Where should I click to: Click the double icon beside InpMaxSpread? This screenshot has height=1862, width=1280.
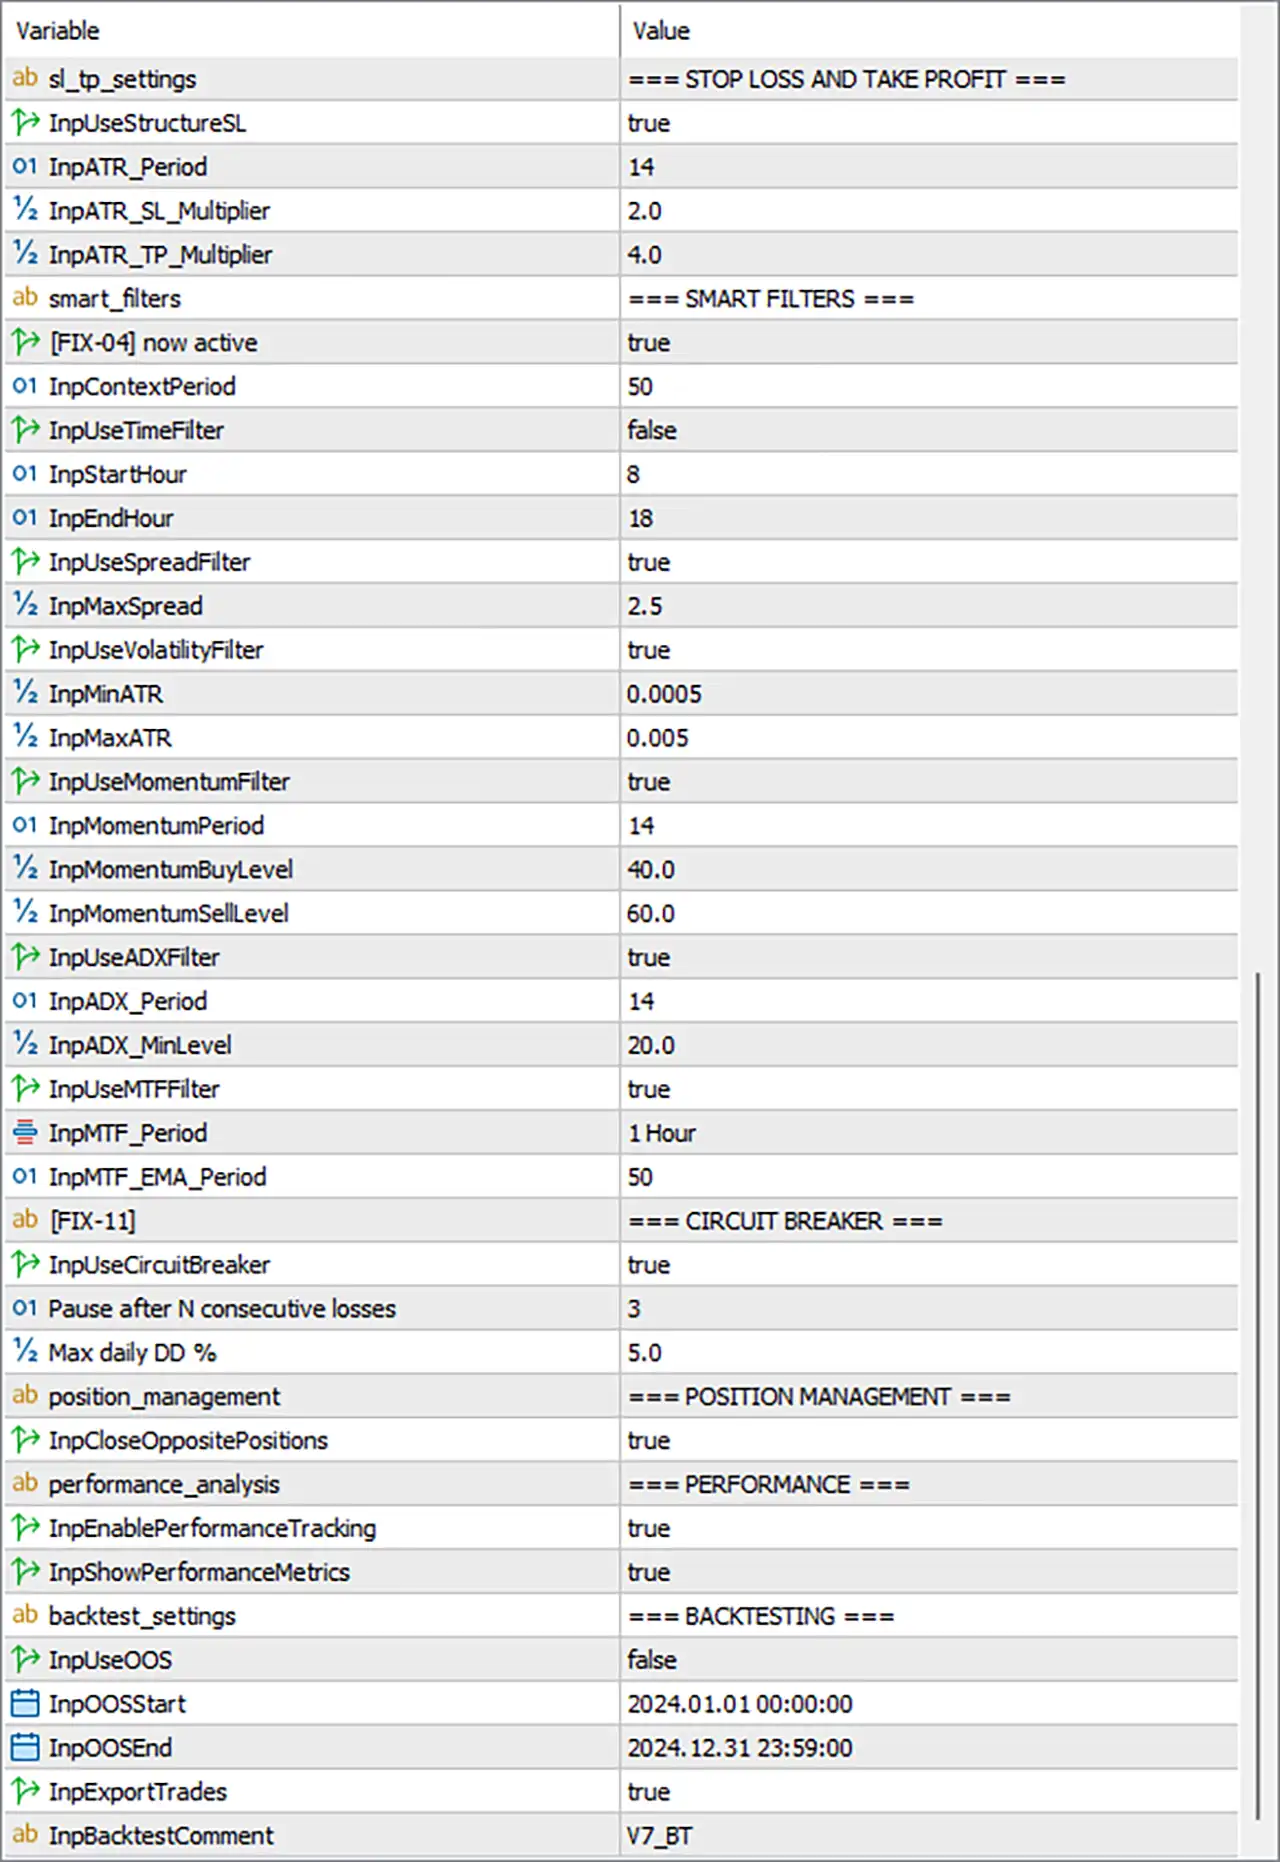(25, 605)
